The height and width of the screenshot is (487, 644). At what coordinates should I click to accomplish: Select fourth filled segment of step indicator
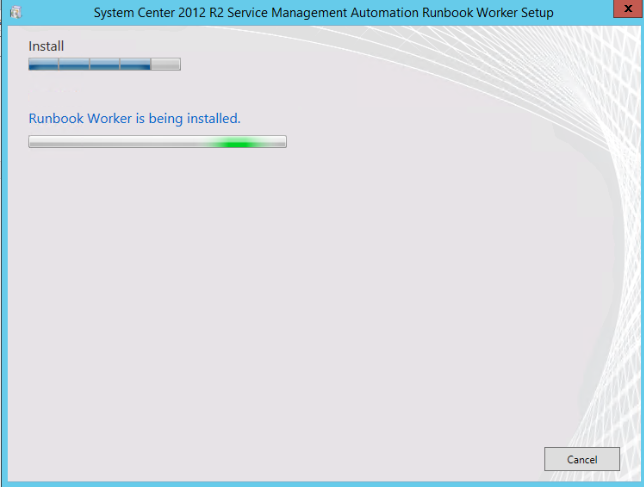tap(135, 64)
